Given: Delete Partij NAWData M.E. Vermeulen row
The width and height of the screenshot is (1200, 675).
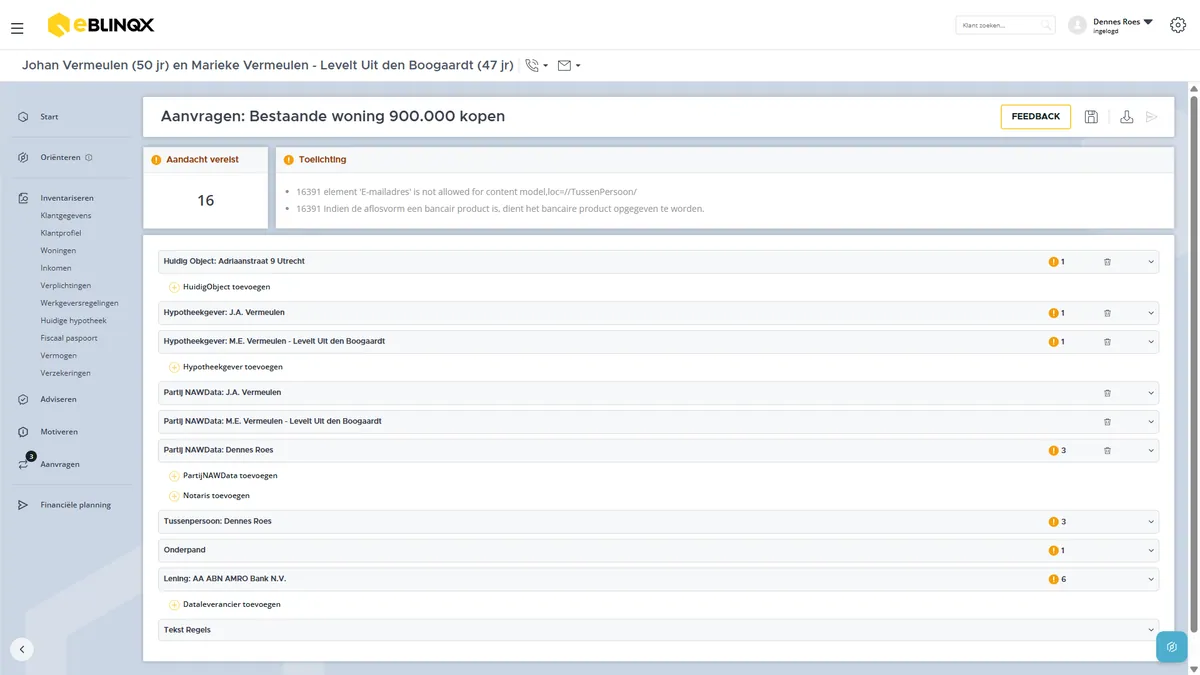Looking at the screenshot, I should (x=1107, y=422).
